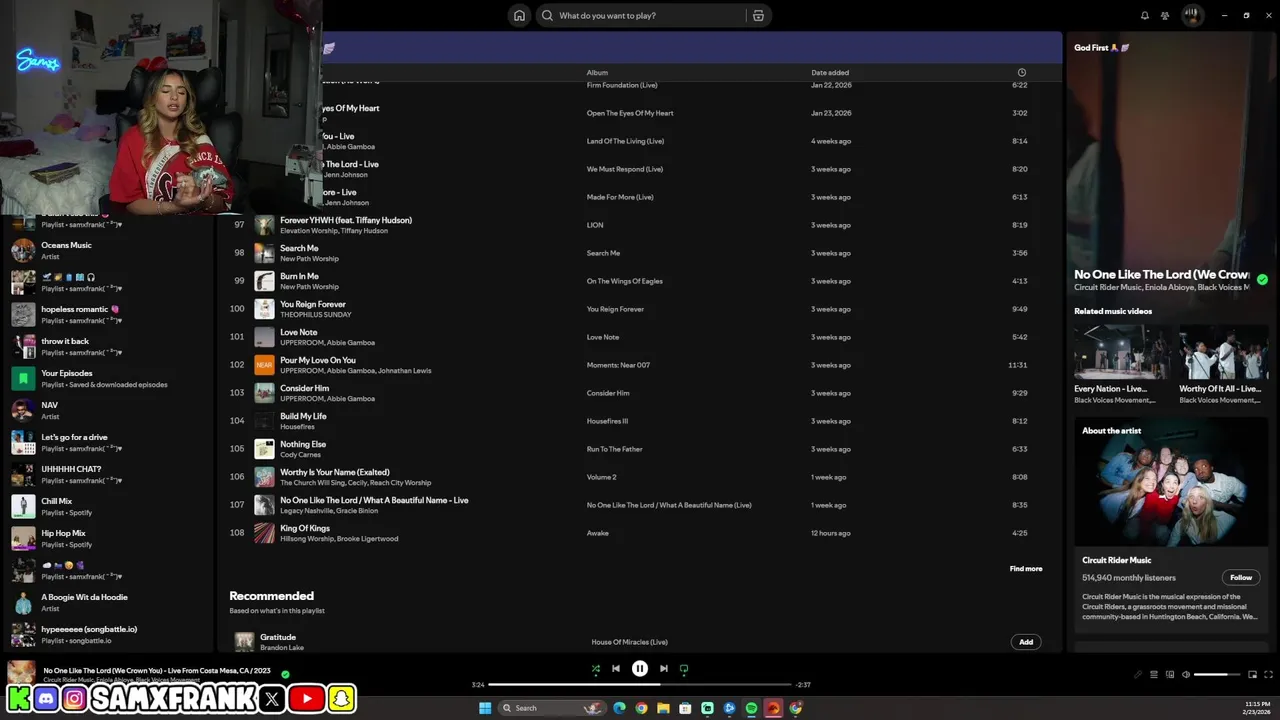Skip to next track
The height and width of the screenshot is (720, 1280).
(x=664, y=669)
